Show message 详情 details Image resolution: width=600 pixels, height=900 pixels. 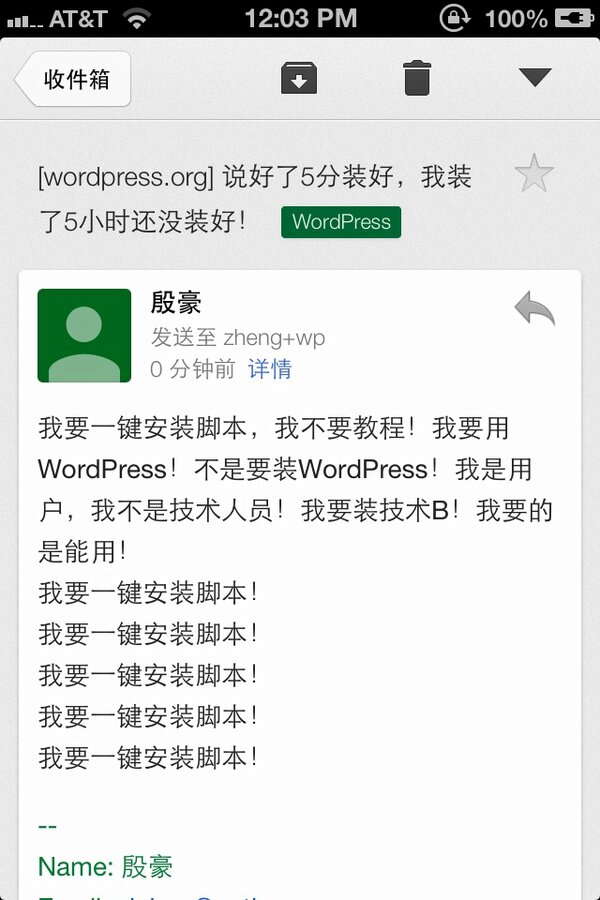click(x=270, y=368)
